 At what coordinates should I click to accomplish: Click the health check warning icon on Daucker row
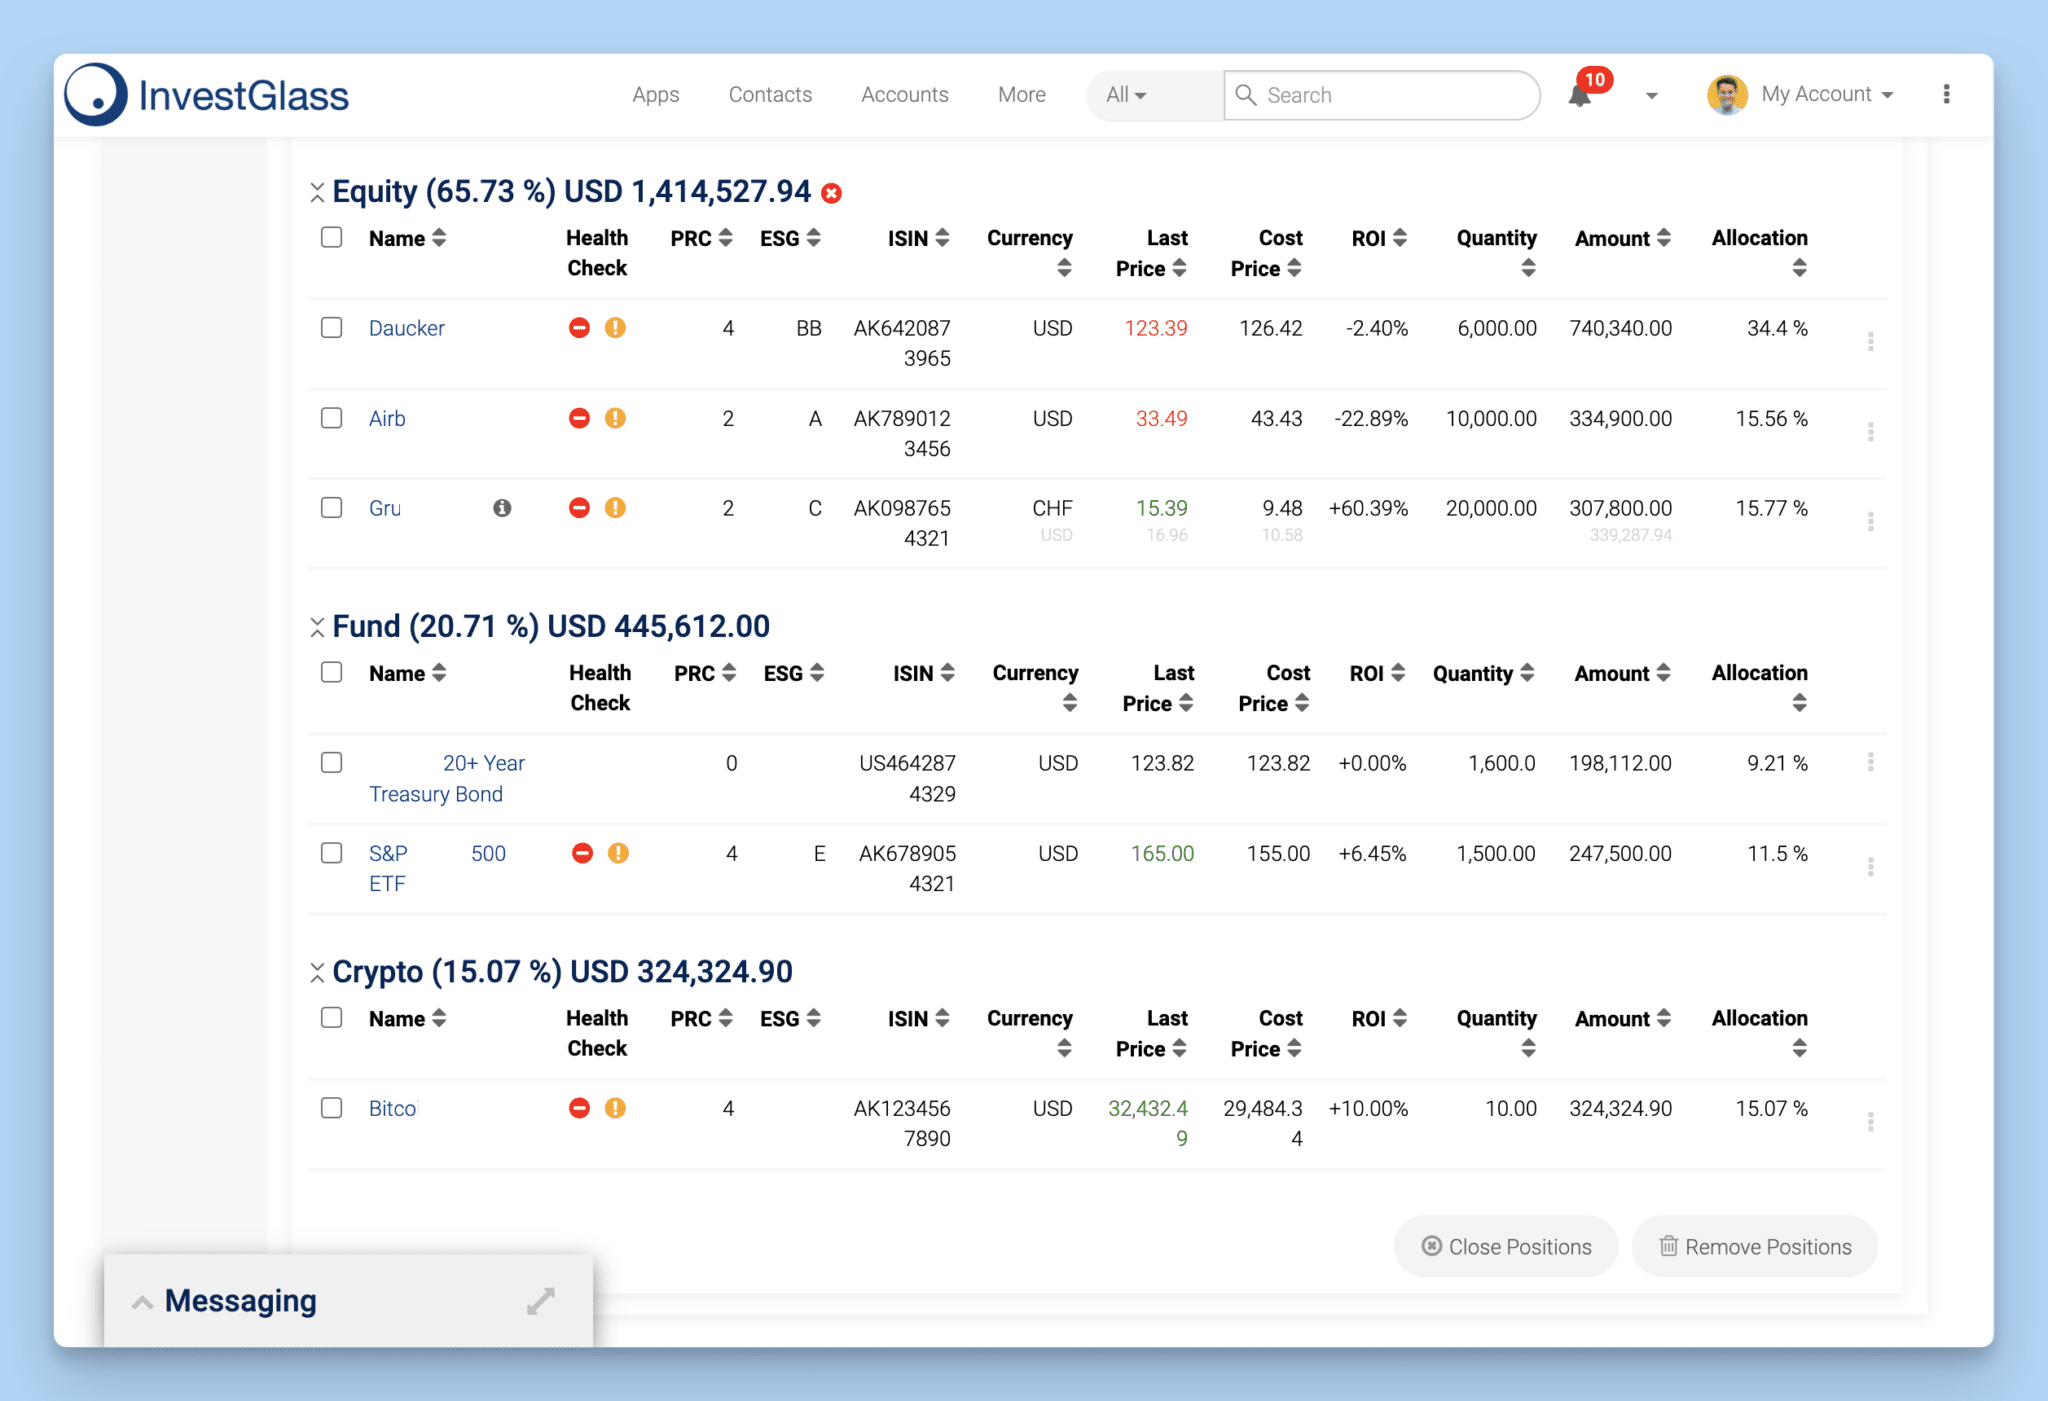(615, 327)
